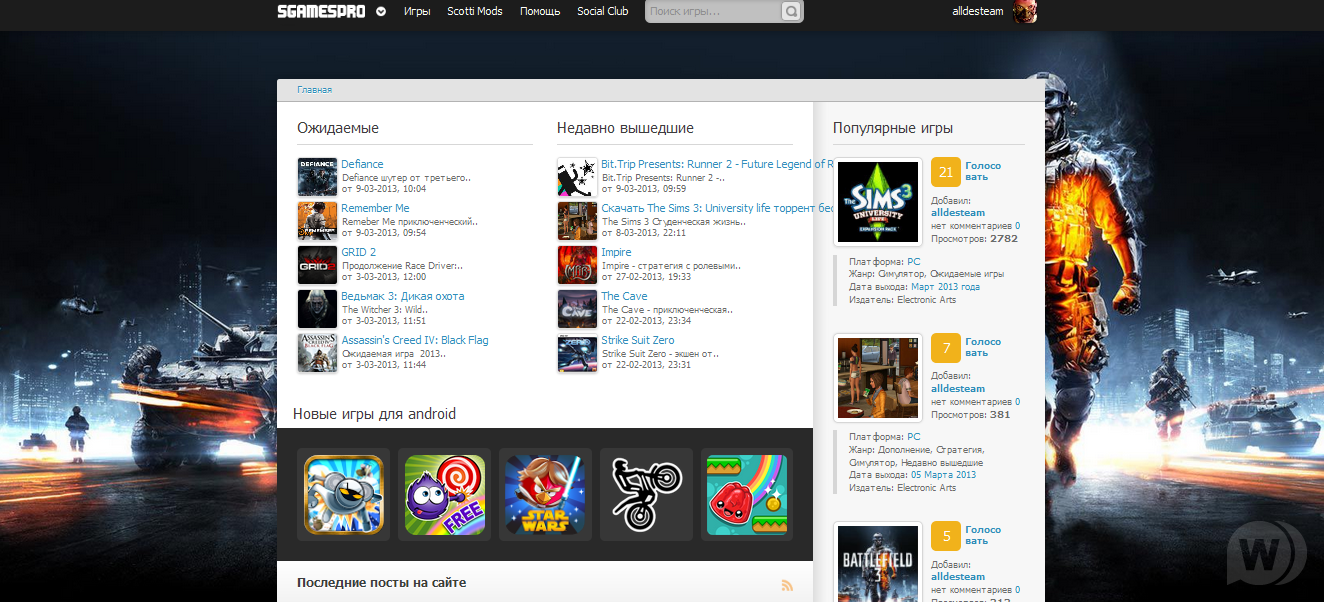The width and height of the screenshot is (1324, 602).
Task: Click Голосовать beside the 5 badge
Action: 983,535
